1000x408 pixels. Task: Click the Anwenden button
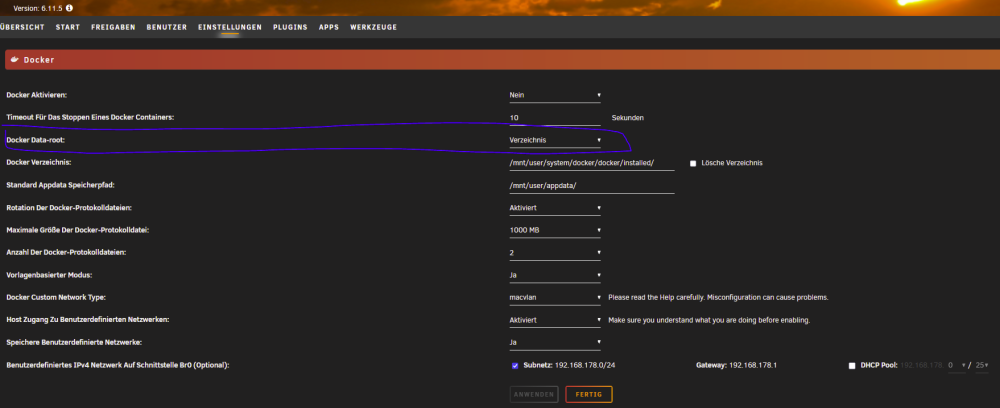pyautogui.click(x=534, y=395)
